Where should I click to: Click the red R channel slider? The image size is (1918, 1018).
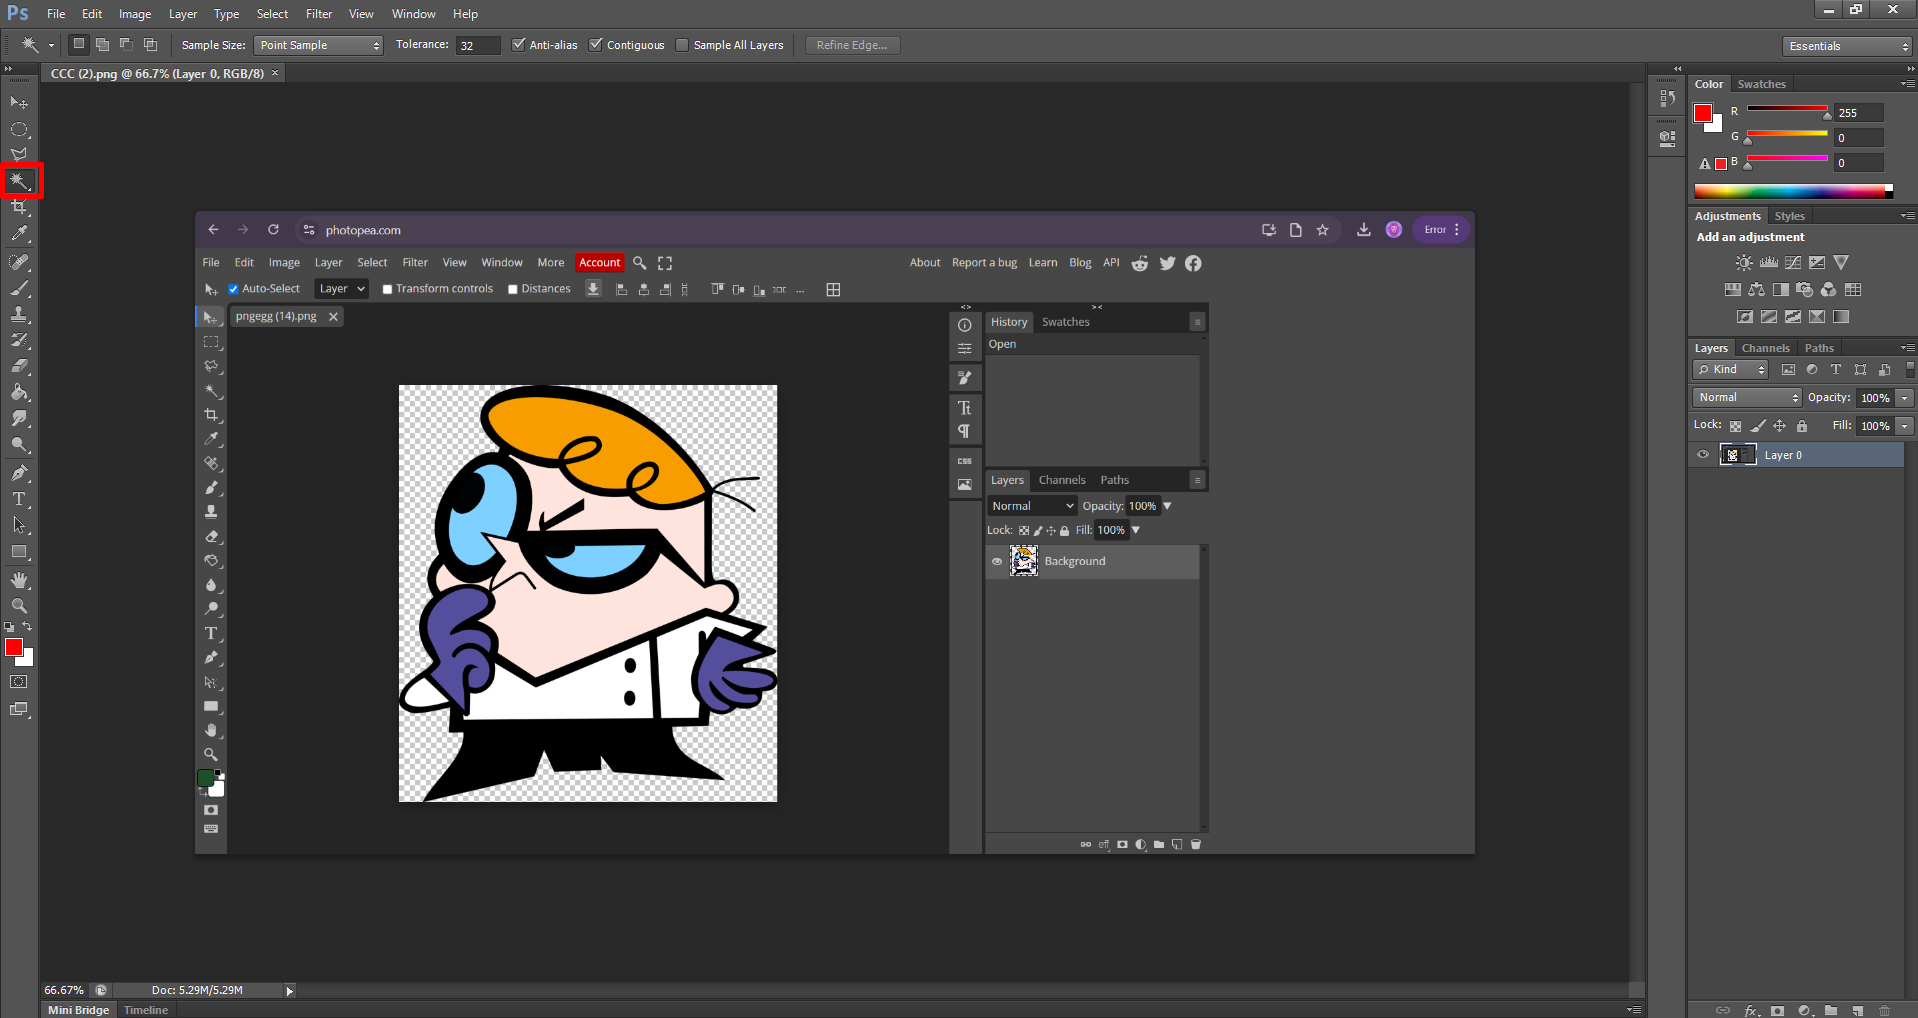tap(1787, 108)
